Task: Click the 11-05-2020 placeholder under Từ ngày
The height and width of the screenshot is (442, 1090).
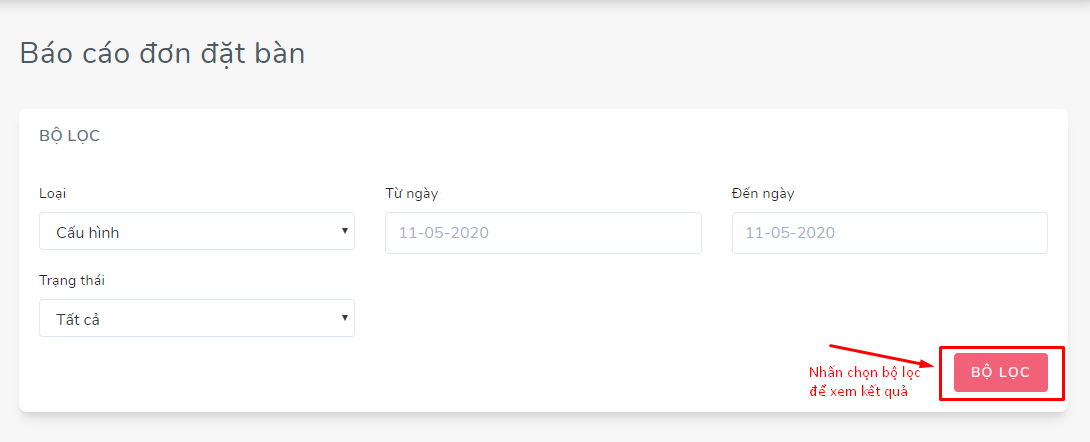Action: [444, 233]
